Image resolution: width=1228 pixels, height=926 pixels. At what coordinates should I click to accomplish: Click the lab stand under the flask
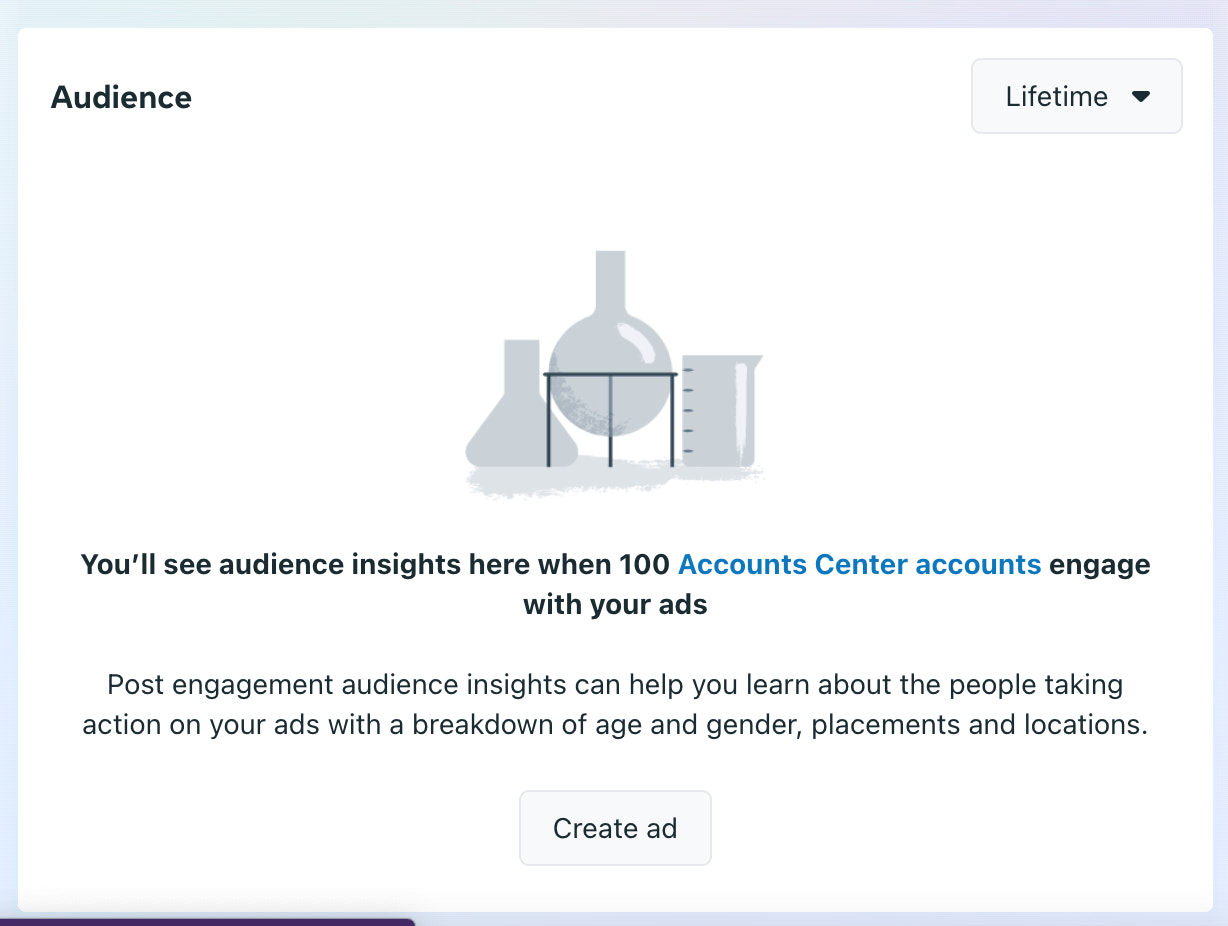pos(610,420)
